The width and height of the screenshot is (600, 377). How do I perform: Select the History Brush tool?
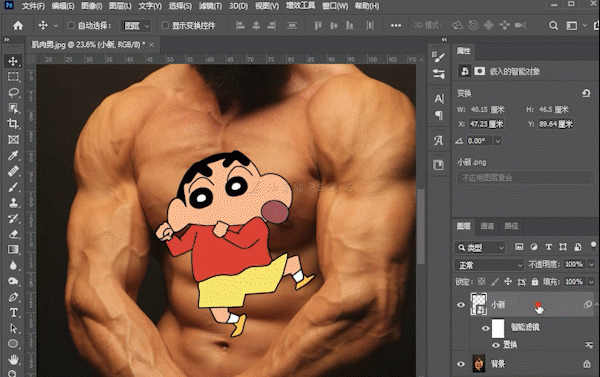tap(13, 218)
